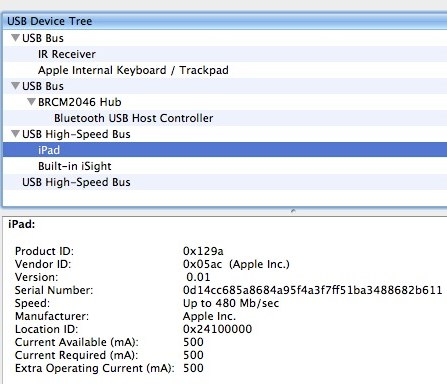This screenshot has width=447, height=384.
Task: Collapse the first USB Bus node
Action: pyautogui.click(x=15, y=38)
